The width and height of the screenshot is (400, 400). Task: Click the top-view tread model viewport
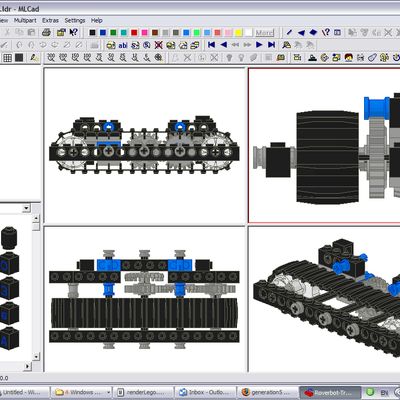point(145,299)
